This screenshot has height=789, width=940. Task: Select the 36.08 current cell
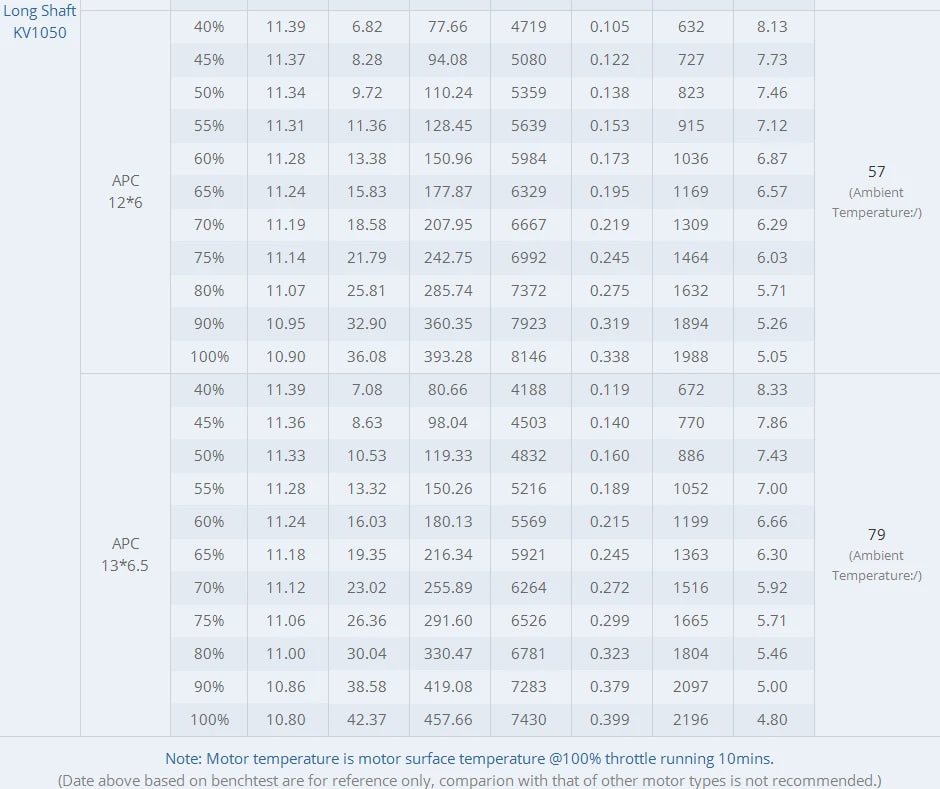pos(367,357)
